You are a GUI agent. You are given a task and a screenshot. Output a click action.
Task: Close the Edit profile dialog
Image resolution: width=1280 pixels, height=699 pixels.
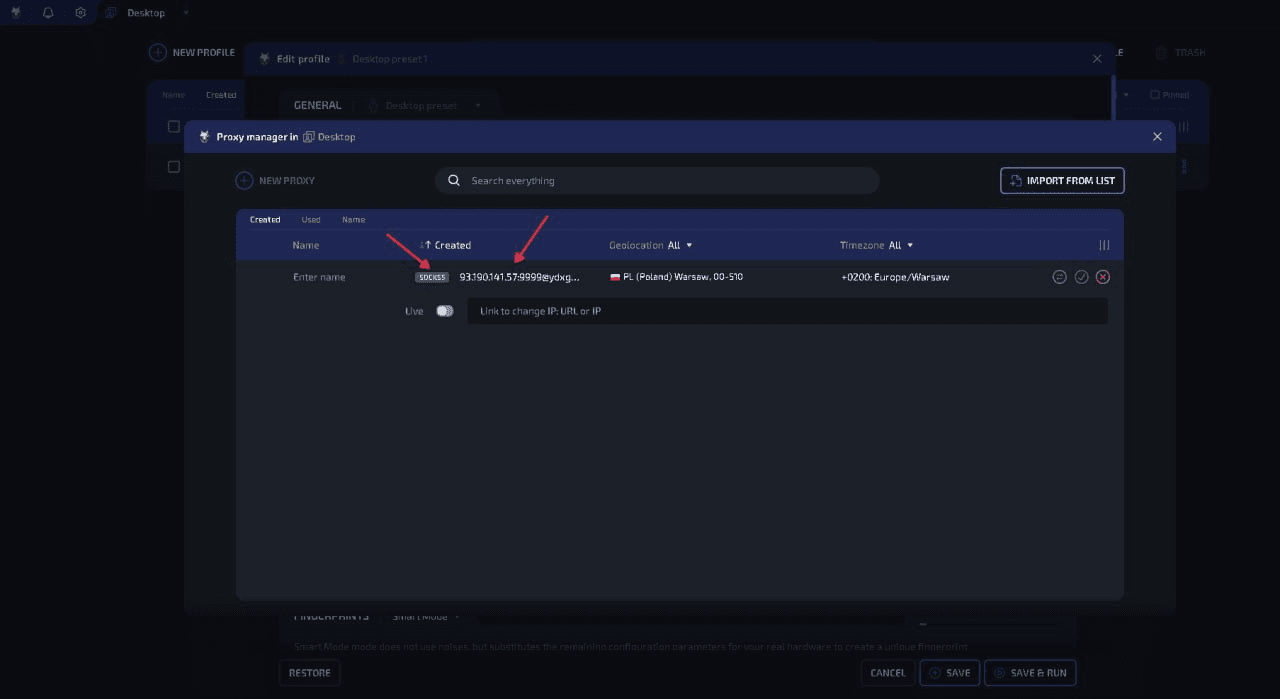(1097, 59)
